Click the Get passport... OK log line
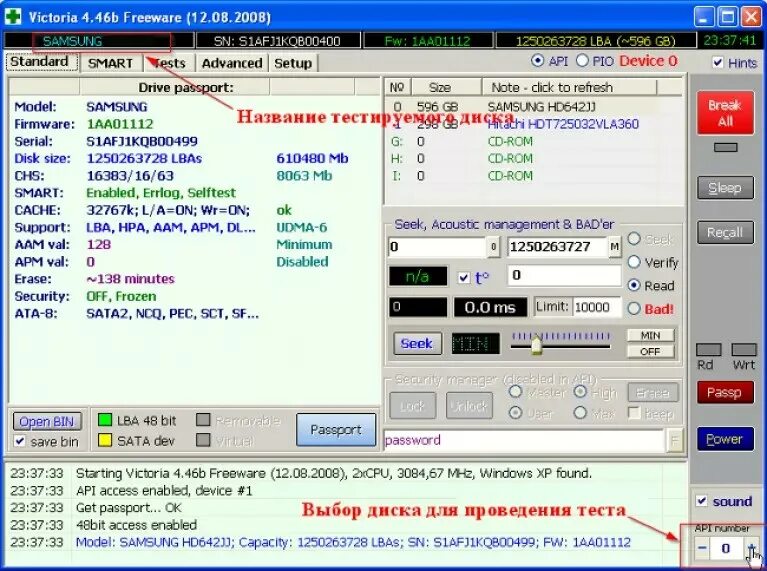 point(129,508)
